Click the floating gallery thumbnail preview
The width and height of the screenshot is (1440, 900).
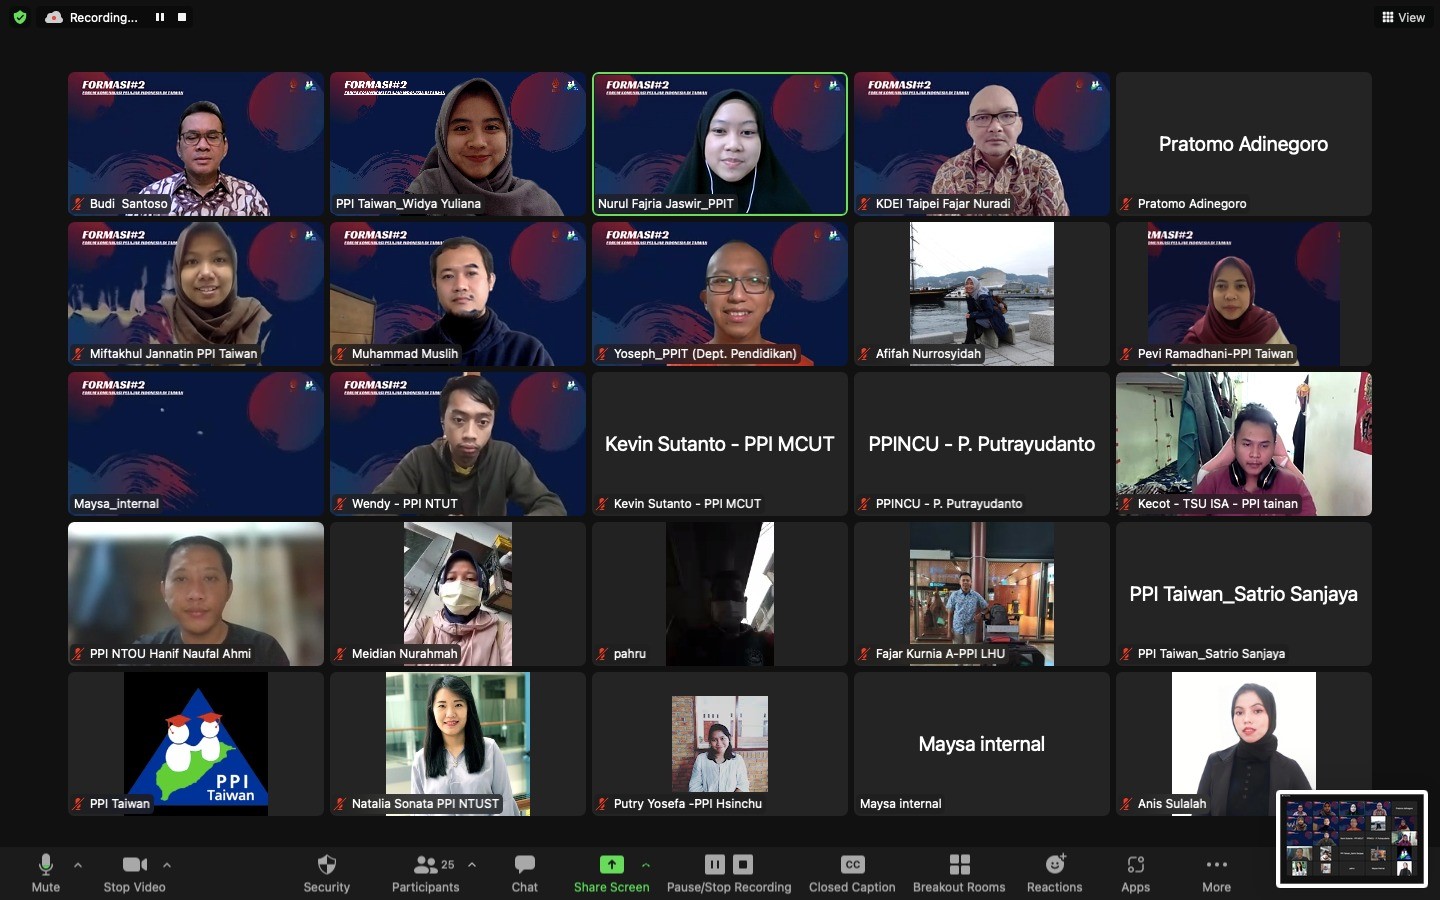pos(1352,839)
